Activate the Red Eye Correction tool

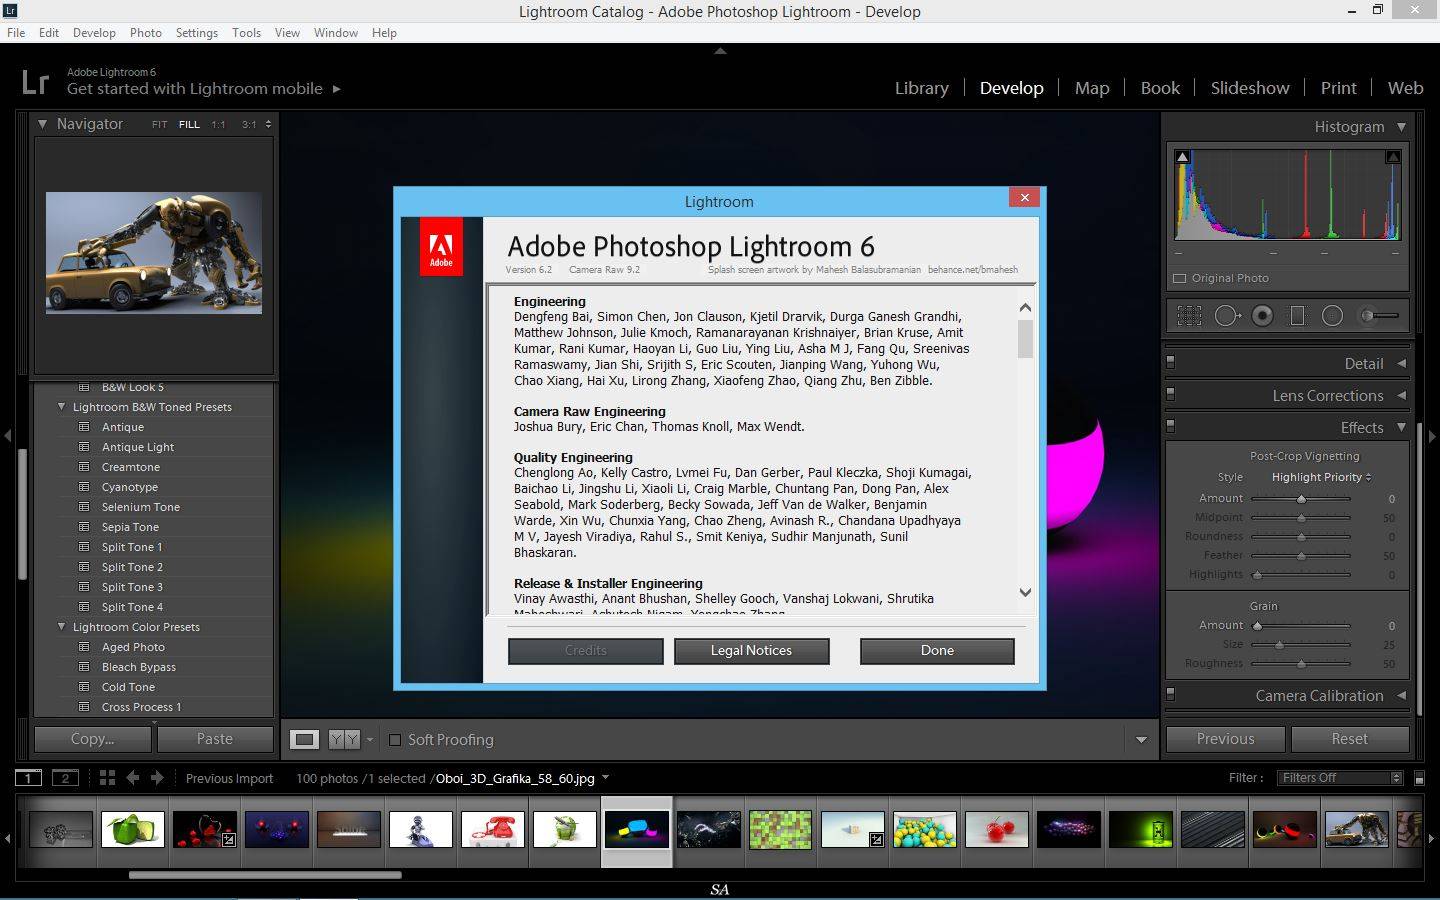point(1263,316)
